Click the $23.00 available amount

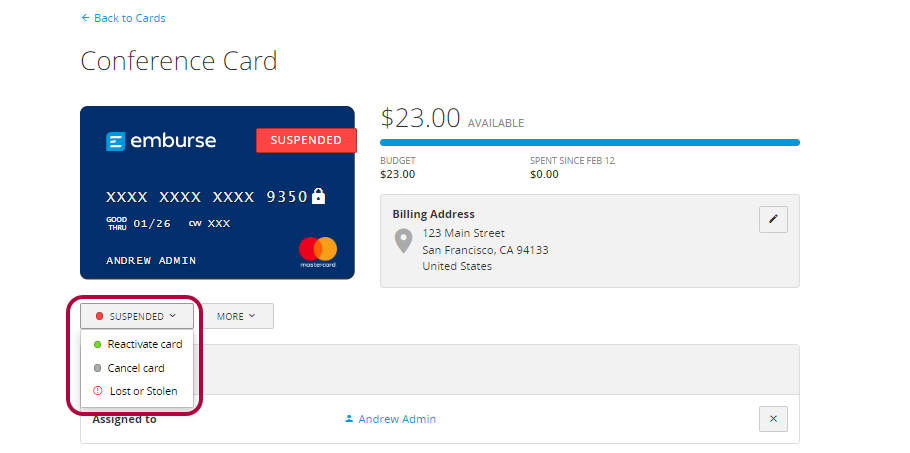(x=420, y=119)
